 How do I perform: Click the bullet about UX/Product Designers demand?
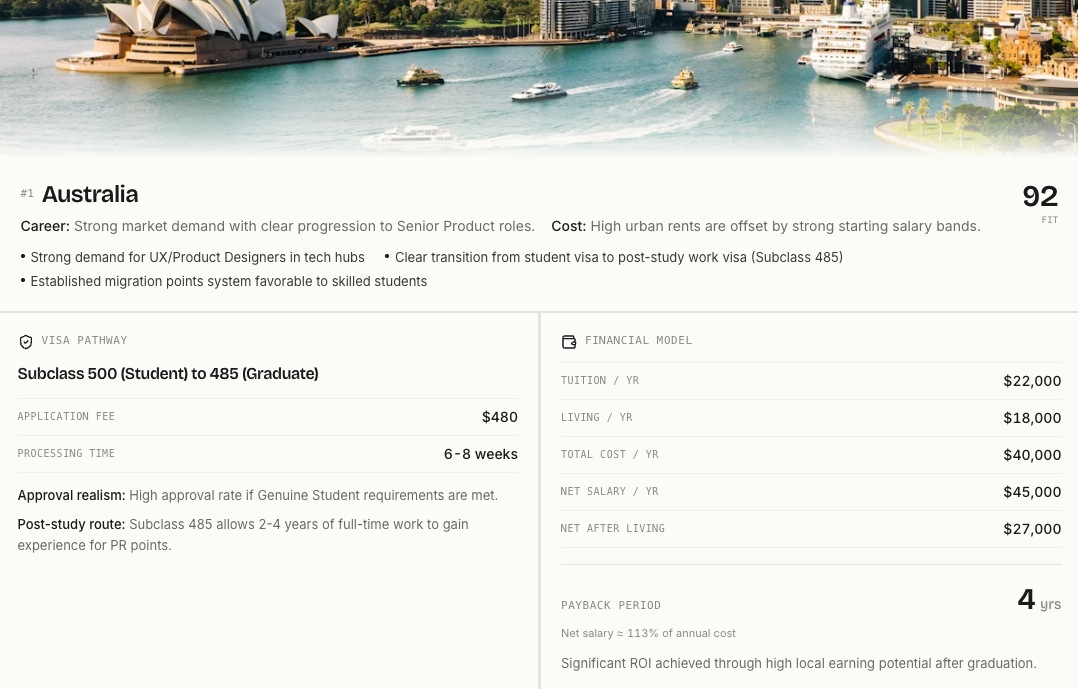[x=192, y=257]
